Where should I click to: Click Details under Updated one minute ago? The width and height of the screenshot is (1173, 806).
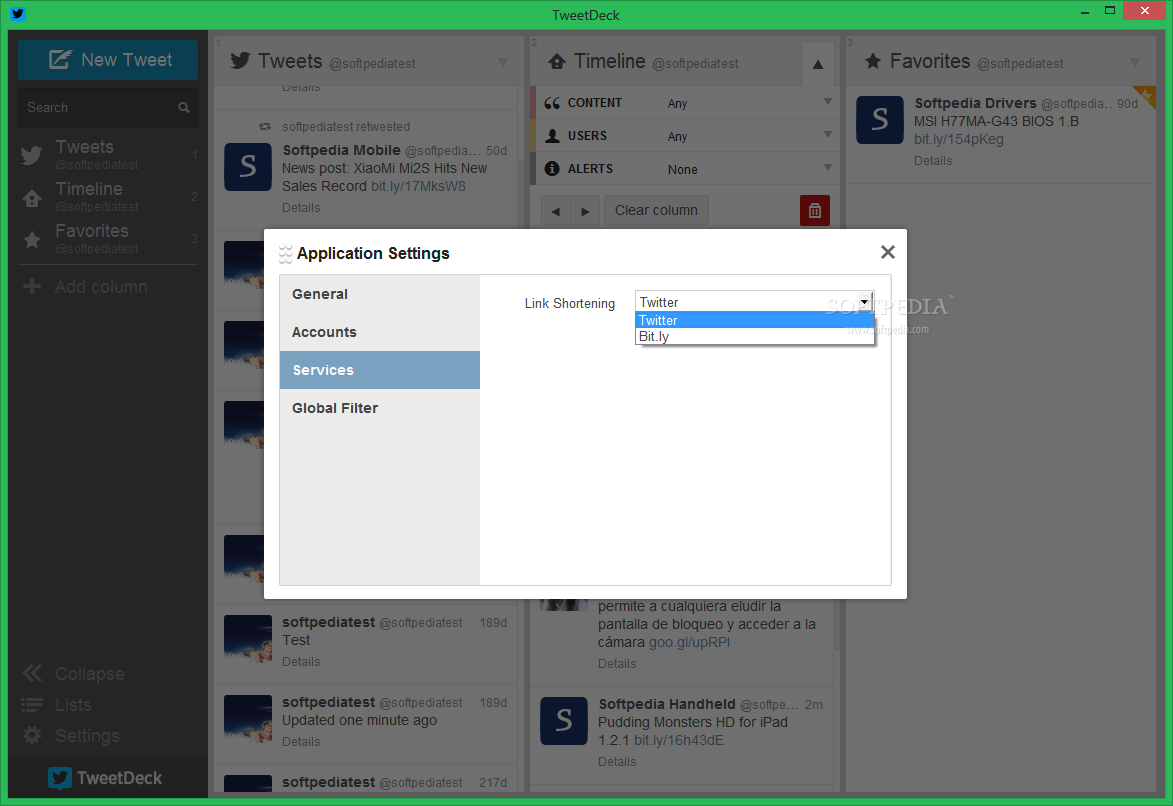tap(301, 742)
